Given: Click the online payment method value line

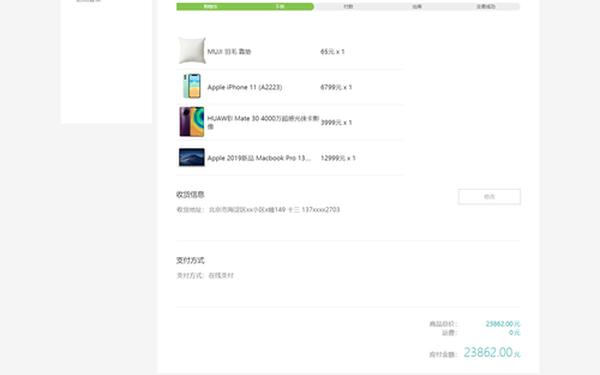Looking at the screenshot, I should [x=205, y=276].
